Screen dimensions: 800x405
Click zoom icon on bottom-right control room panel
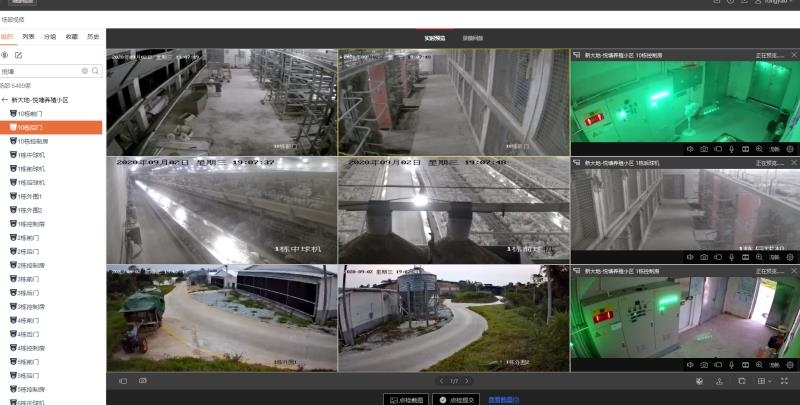coord(759,365)
